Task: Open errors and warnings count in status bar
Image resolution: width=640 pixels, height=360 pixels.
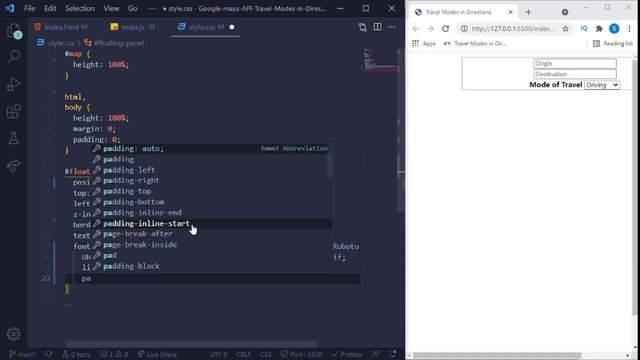Action: click(114, 354)
